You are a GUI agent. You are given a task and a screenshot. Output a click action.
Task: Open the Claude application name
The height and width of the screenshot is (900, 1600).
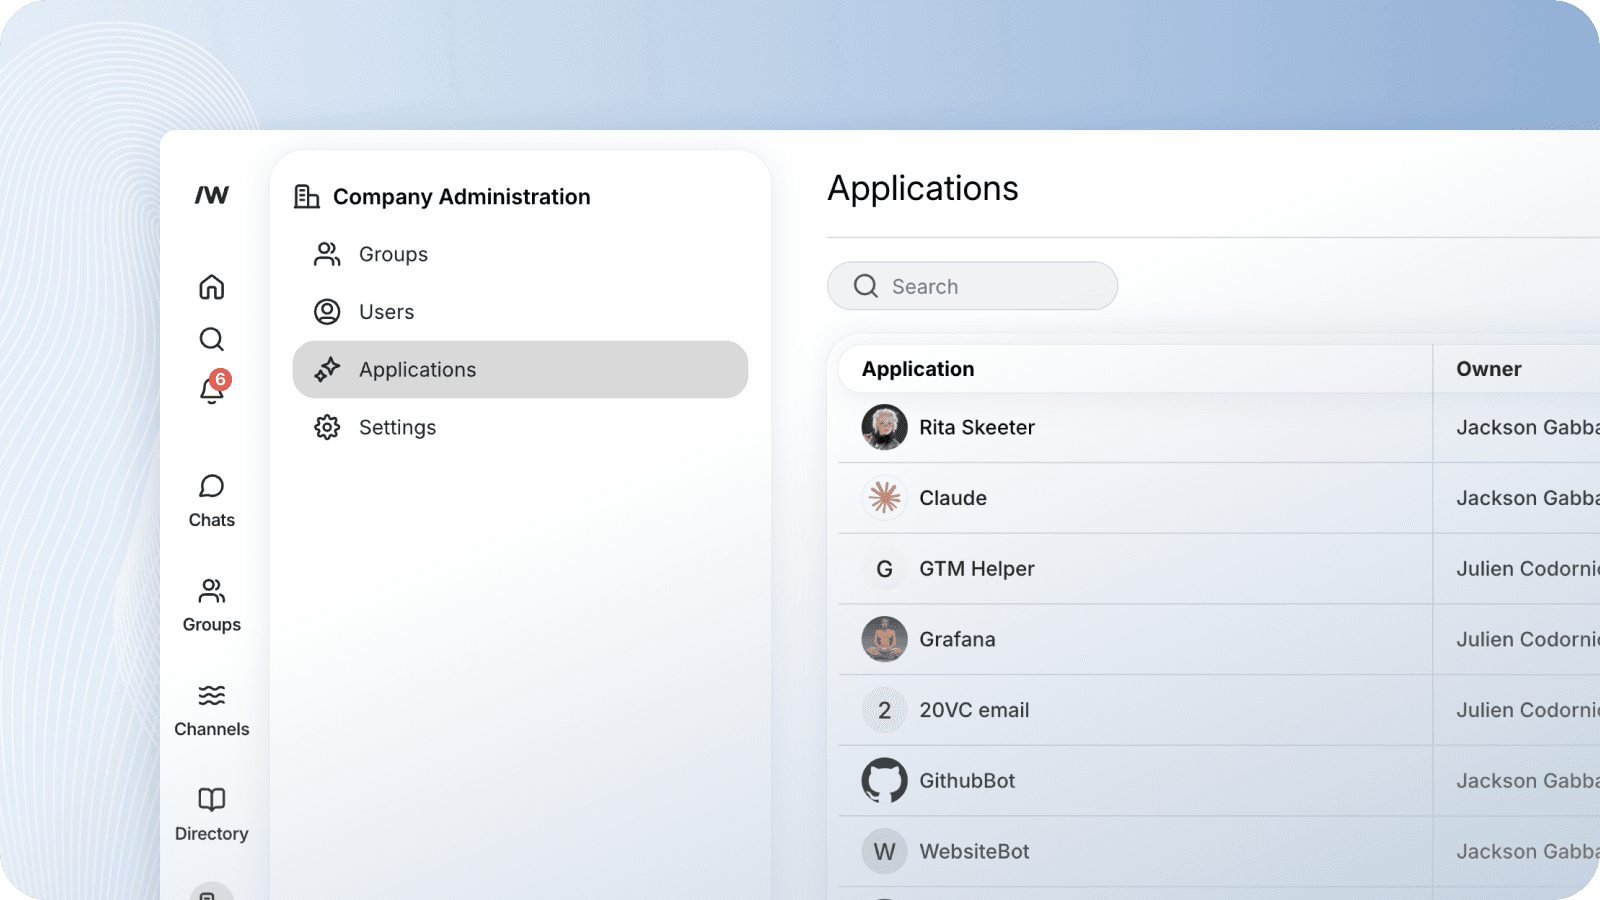point(953,498)
